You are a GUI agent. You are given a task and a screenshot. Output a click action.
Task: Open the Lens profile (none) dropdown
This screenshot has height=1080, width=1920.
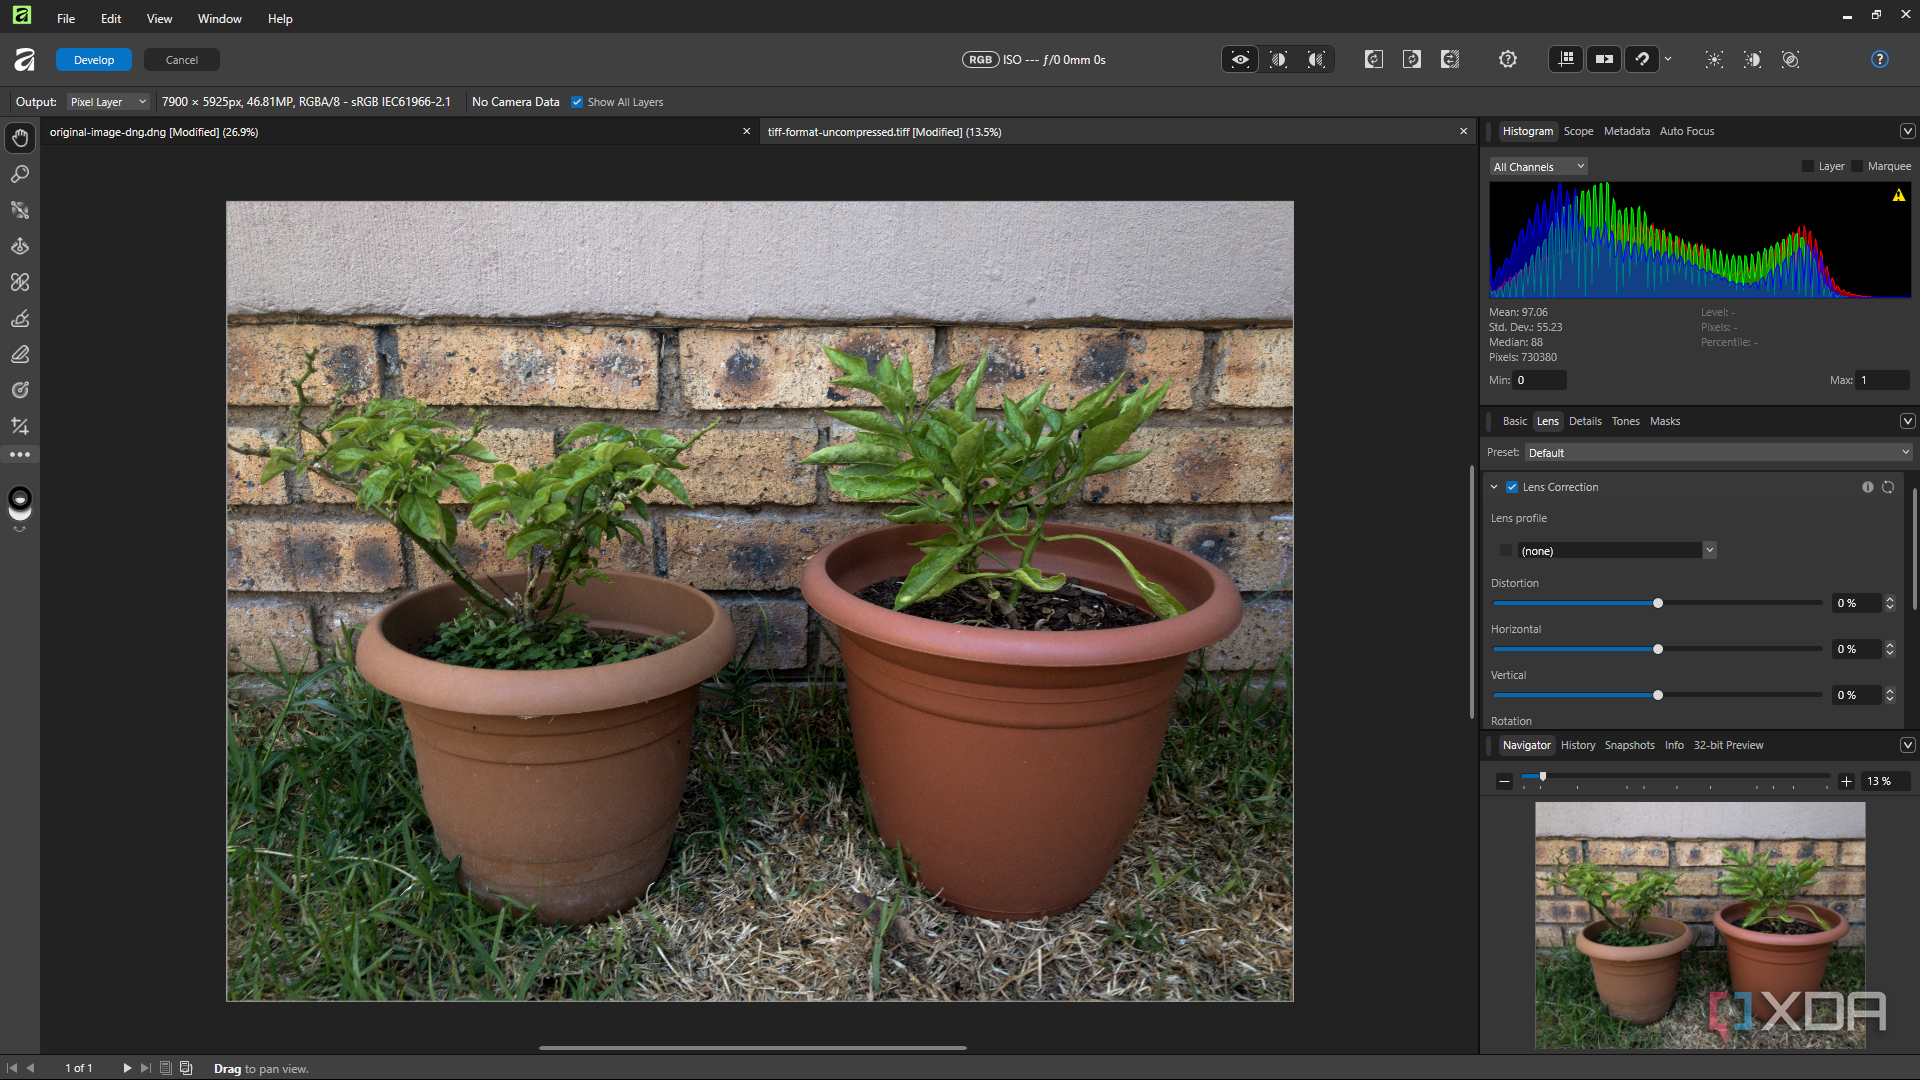coord(1616,551)
